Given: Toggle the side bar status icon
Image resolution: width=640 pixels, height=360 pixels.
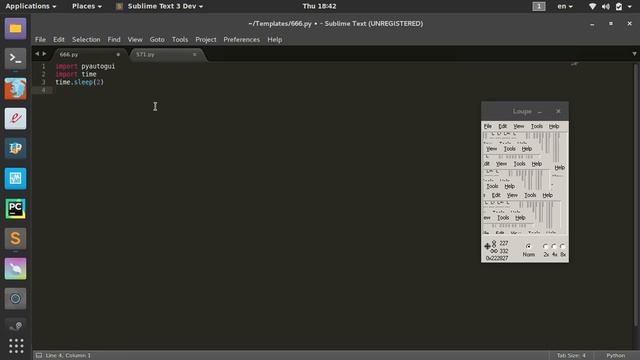Looking at the screenshot, I should (39, 356).
